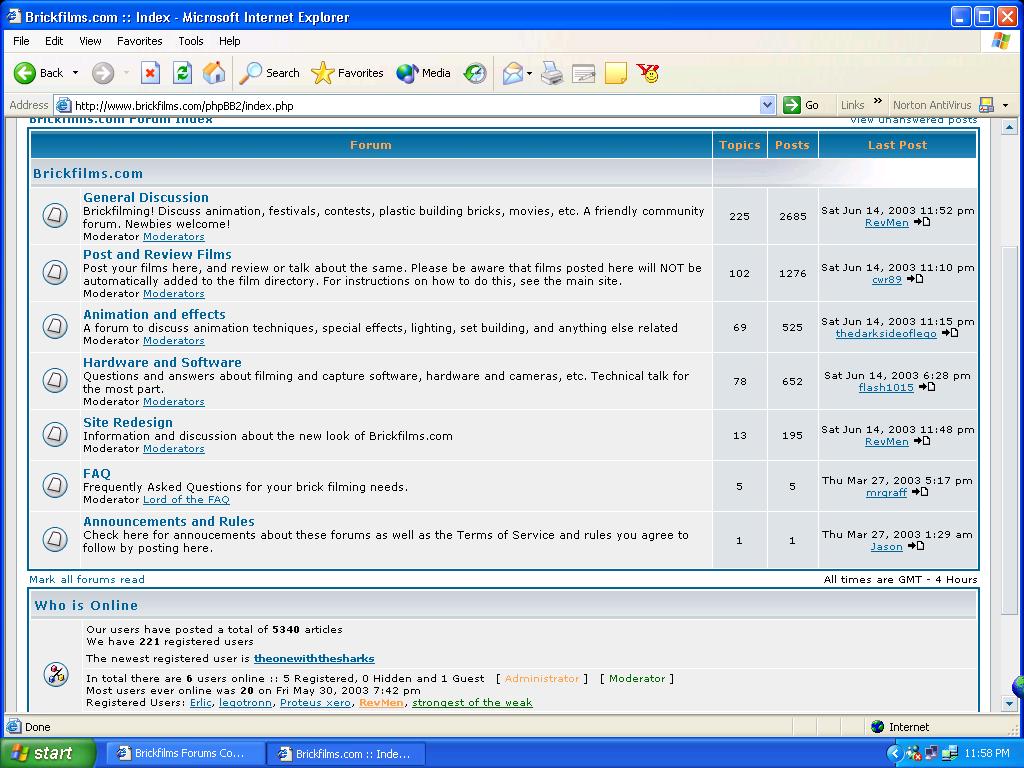The height and width of the screenshot is (768, 1024).
Task: Open the online user legotronn profile
Action: pyautogui.click(x=246, y=703)
